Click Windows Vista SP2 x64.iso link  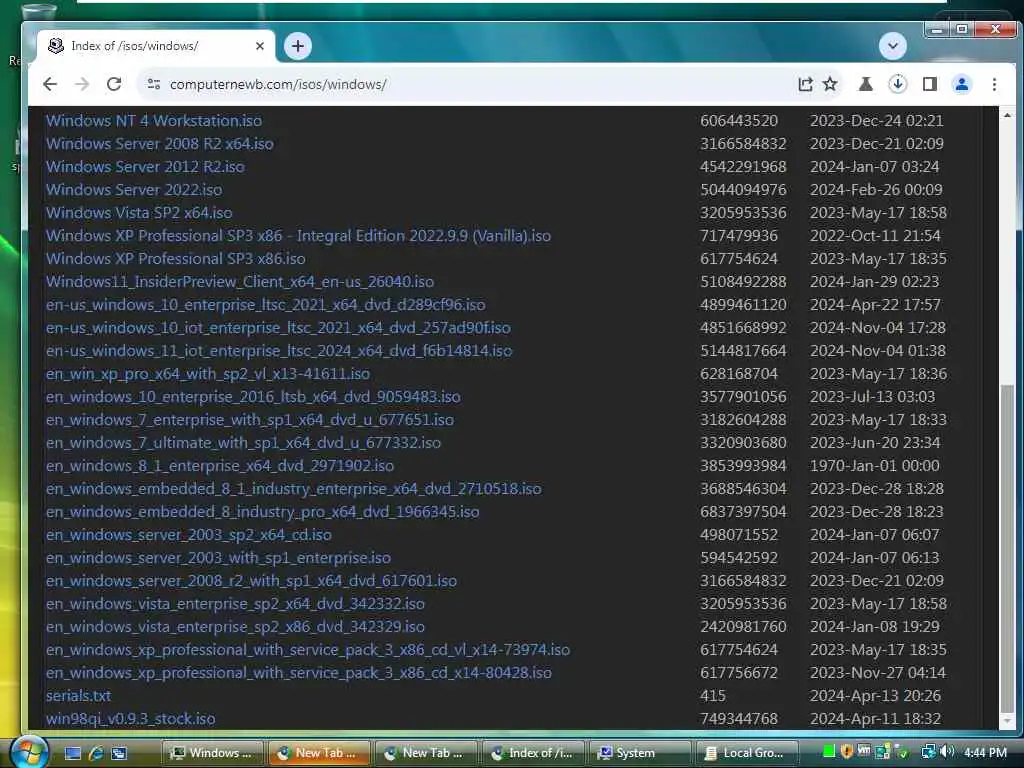pos(138,213)
